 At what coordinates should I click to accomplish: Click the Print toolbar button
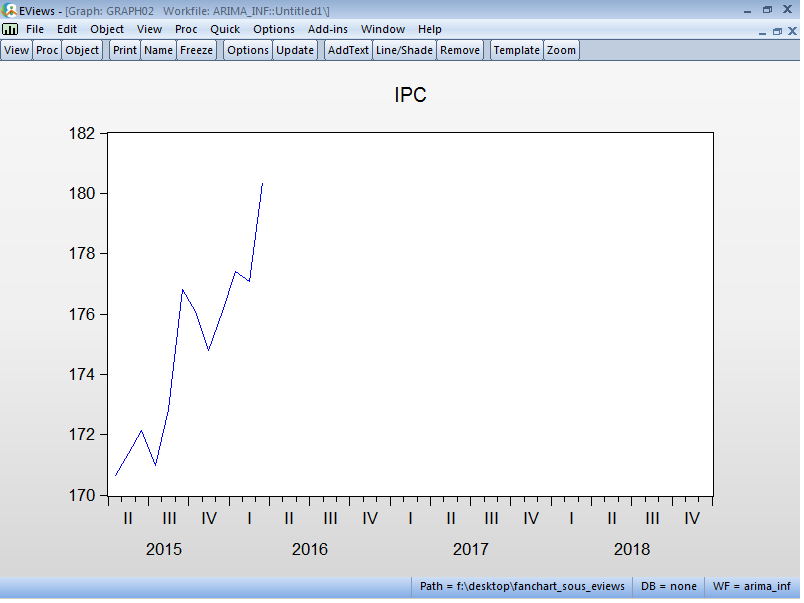125,50
